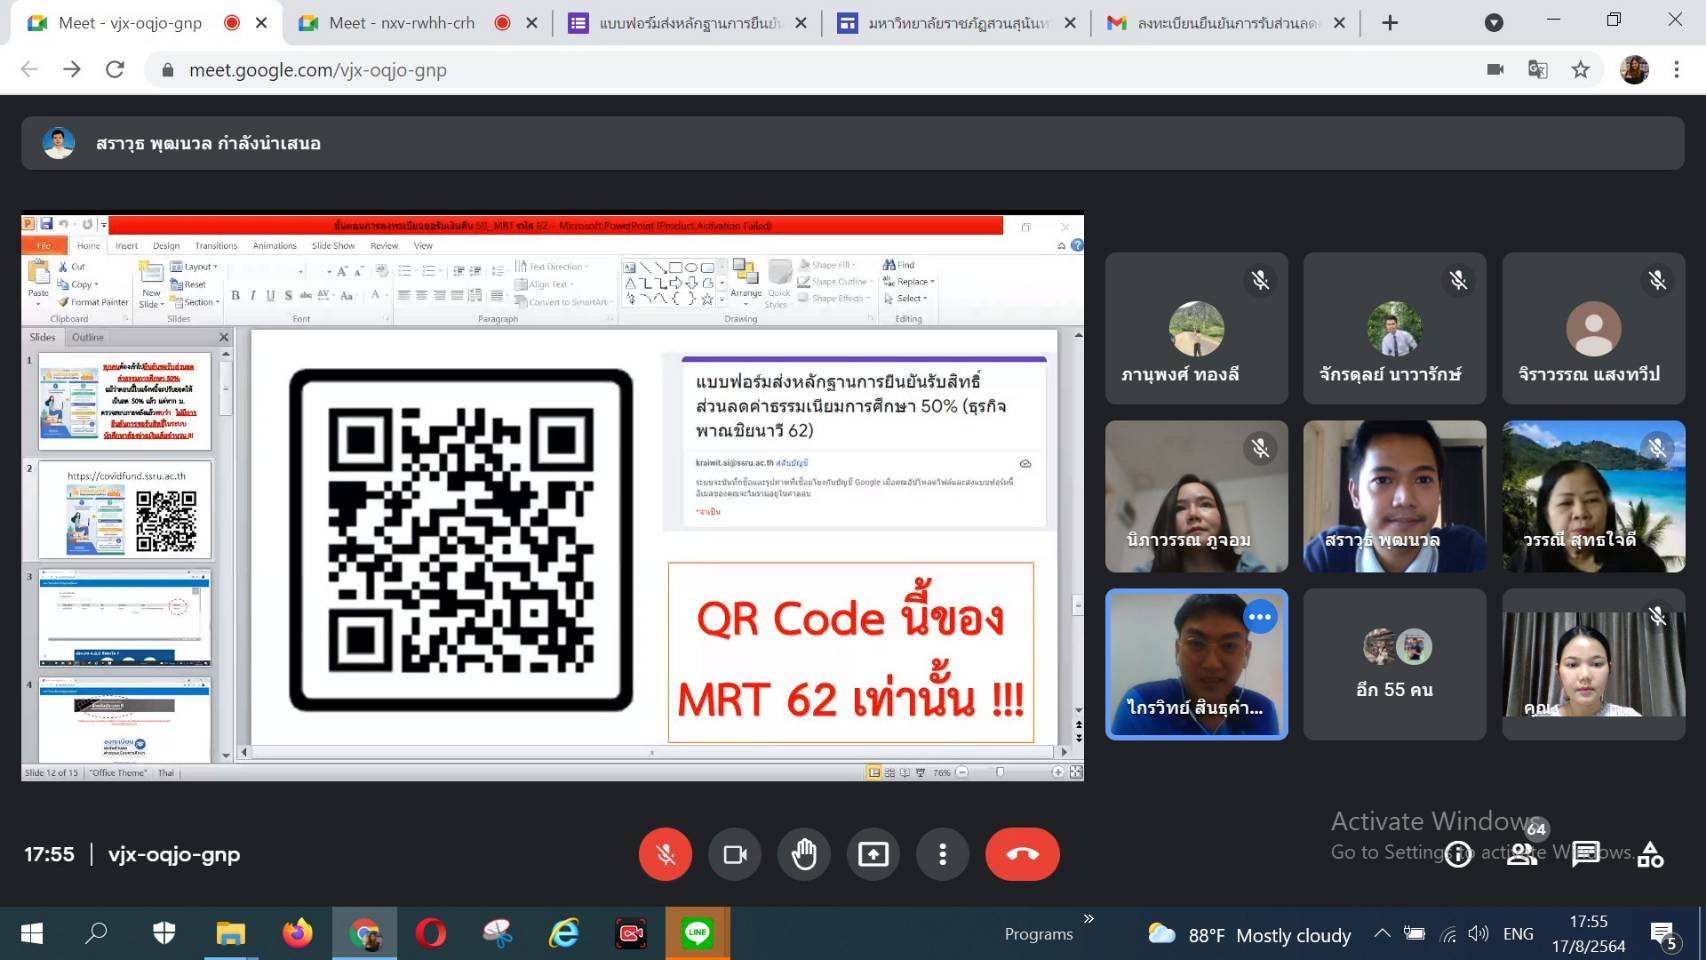1706x960 pixels.
Task: Expand the Programs toolbar chevron
Action: click(1088, 918)
